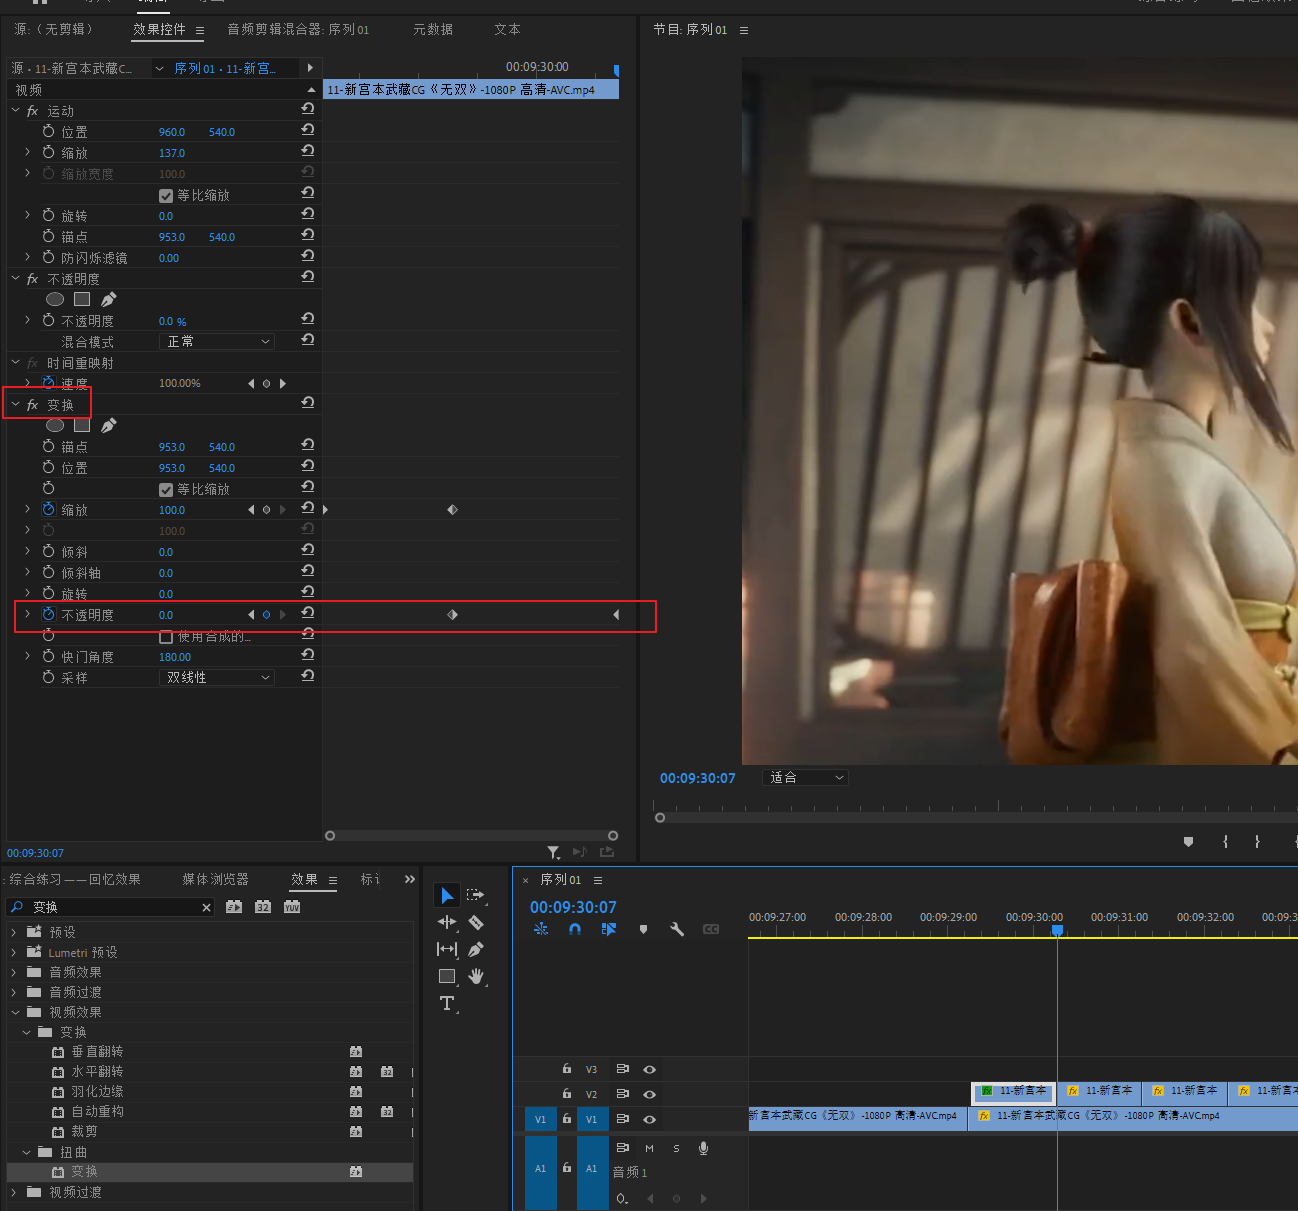This screenshot has width=1298, height=1211.
Task: Uncheck 等比缩放 under the 变换 effect
Action: pos(166,490)
